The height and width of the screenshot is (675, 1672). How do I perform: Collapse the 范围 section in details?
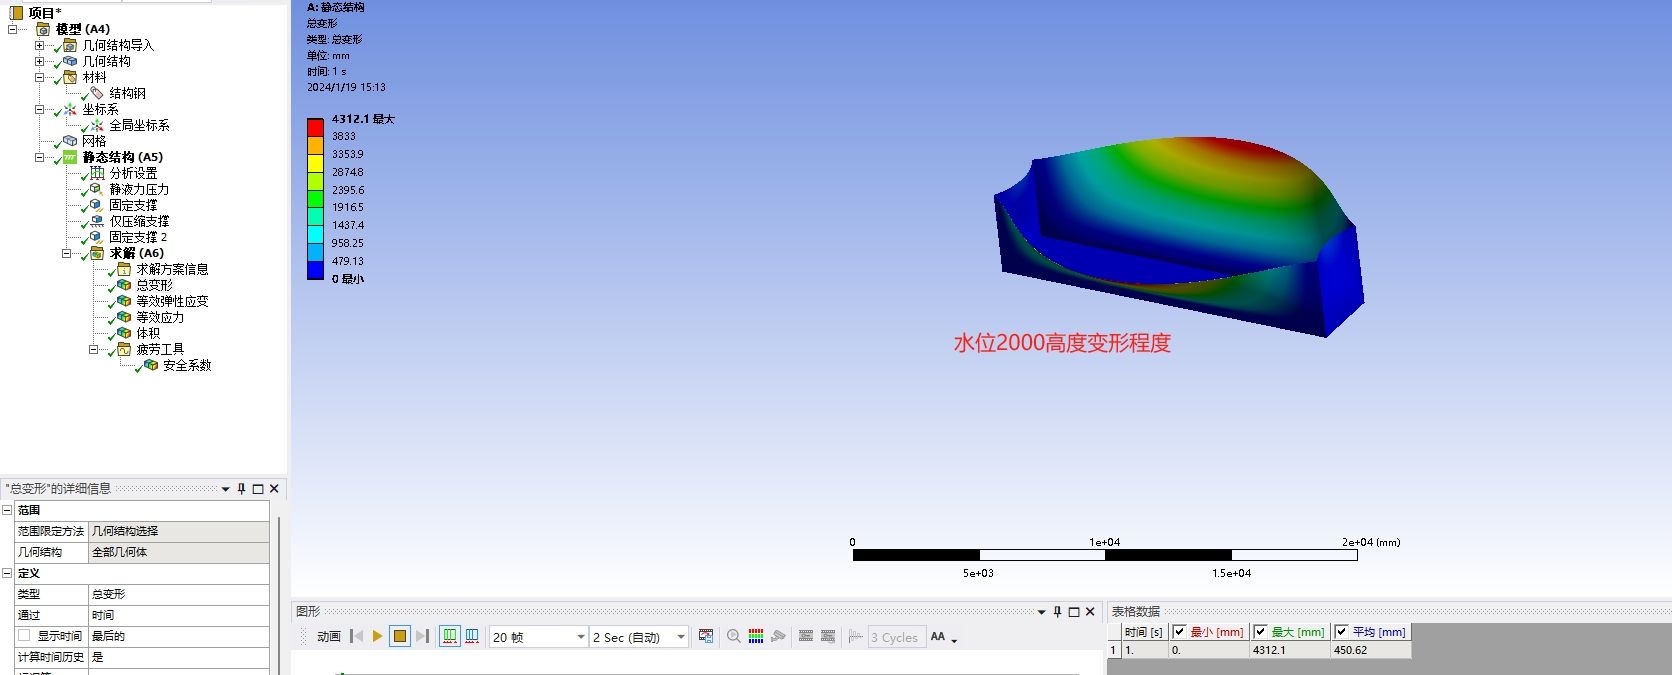[7, 510]
